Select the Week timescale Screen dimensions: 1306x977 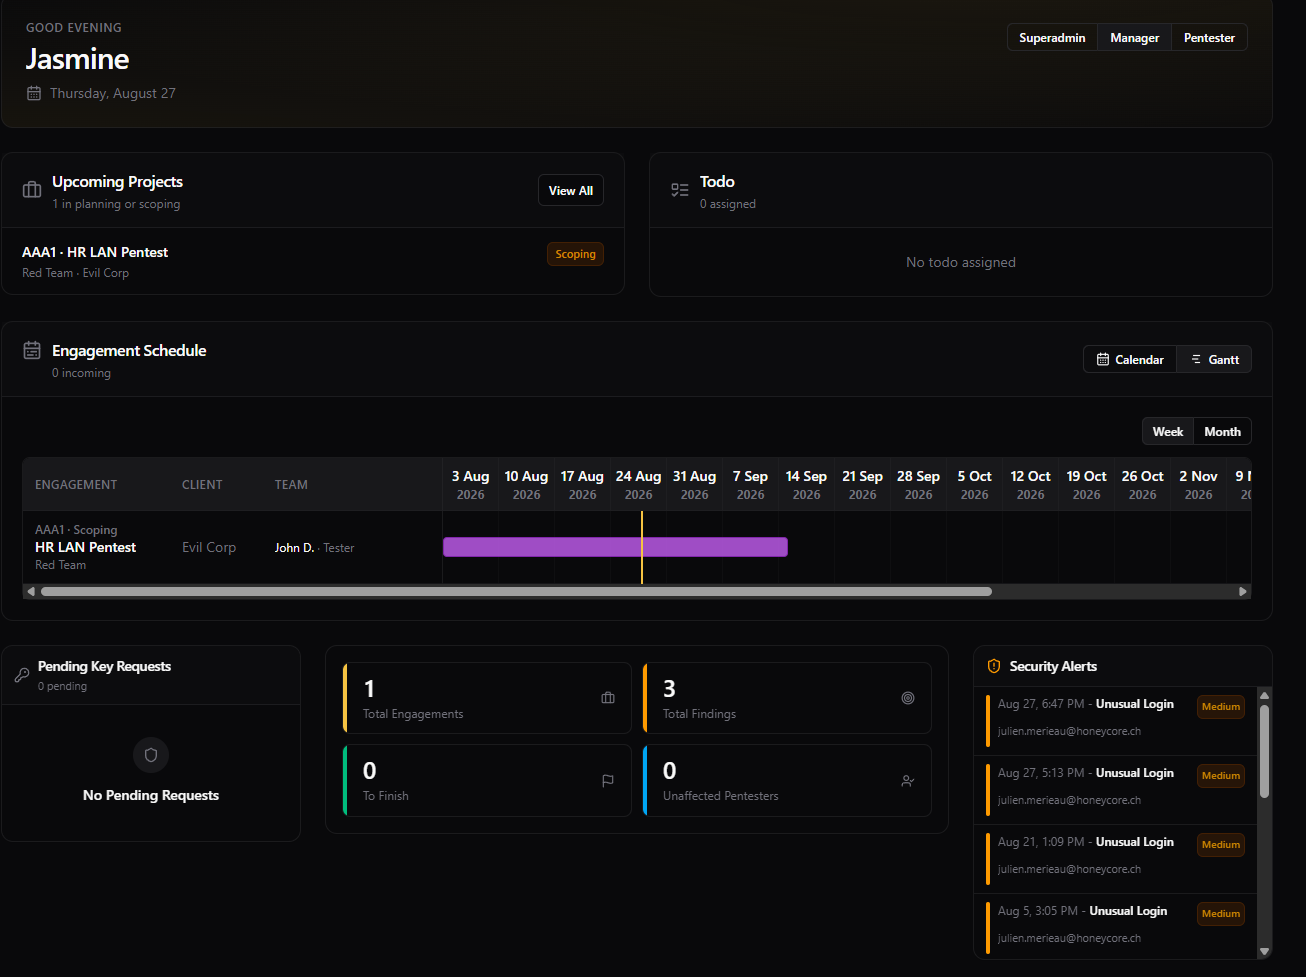coord(1168,431)
